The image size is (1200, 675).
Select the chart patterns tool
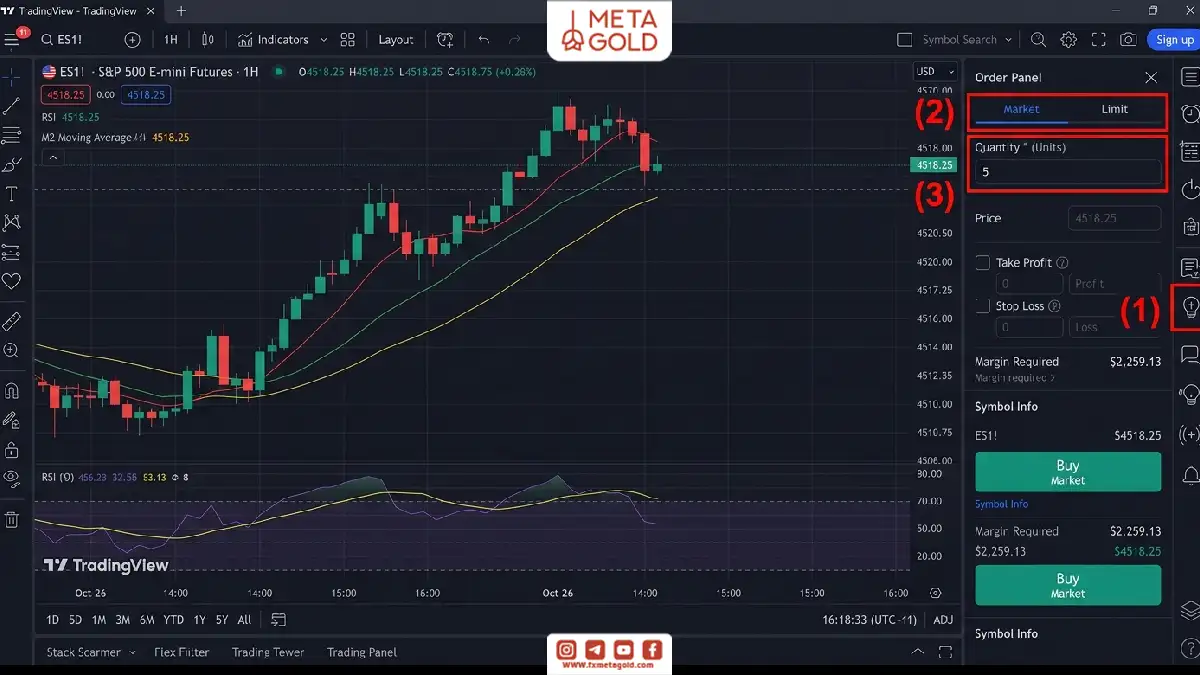(x=12, y=222)
